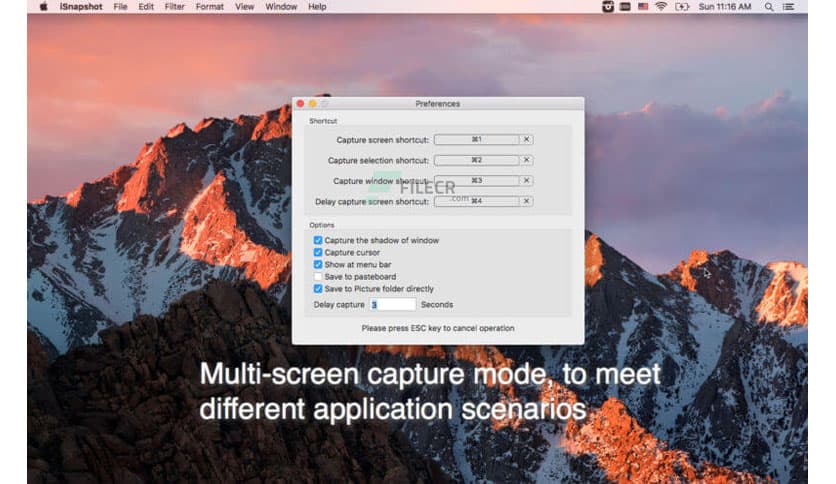The width and height of the screenshot is (836, 484).
Task: Clear the Capture selection shortcut
Action: pyautogui.click(x=526, y=160)
